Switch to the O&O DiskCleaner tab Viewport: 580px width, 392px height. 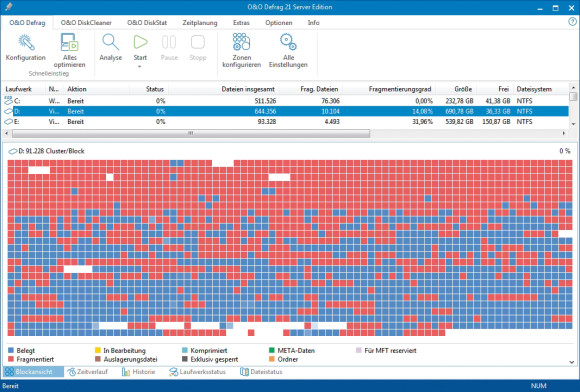click(x=86, y=23)
